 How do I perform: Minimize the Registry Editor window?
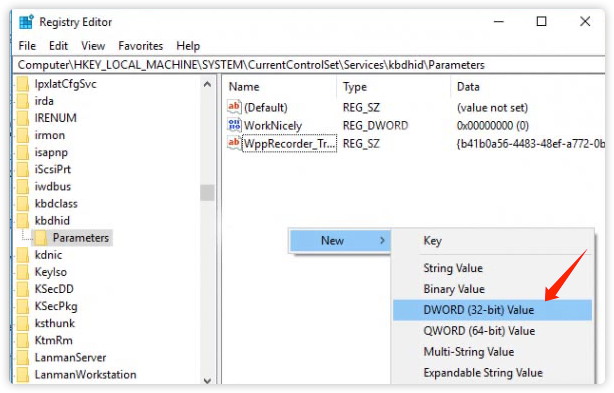[498, 22]
